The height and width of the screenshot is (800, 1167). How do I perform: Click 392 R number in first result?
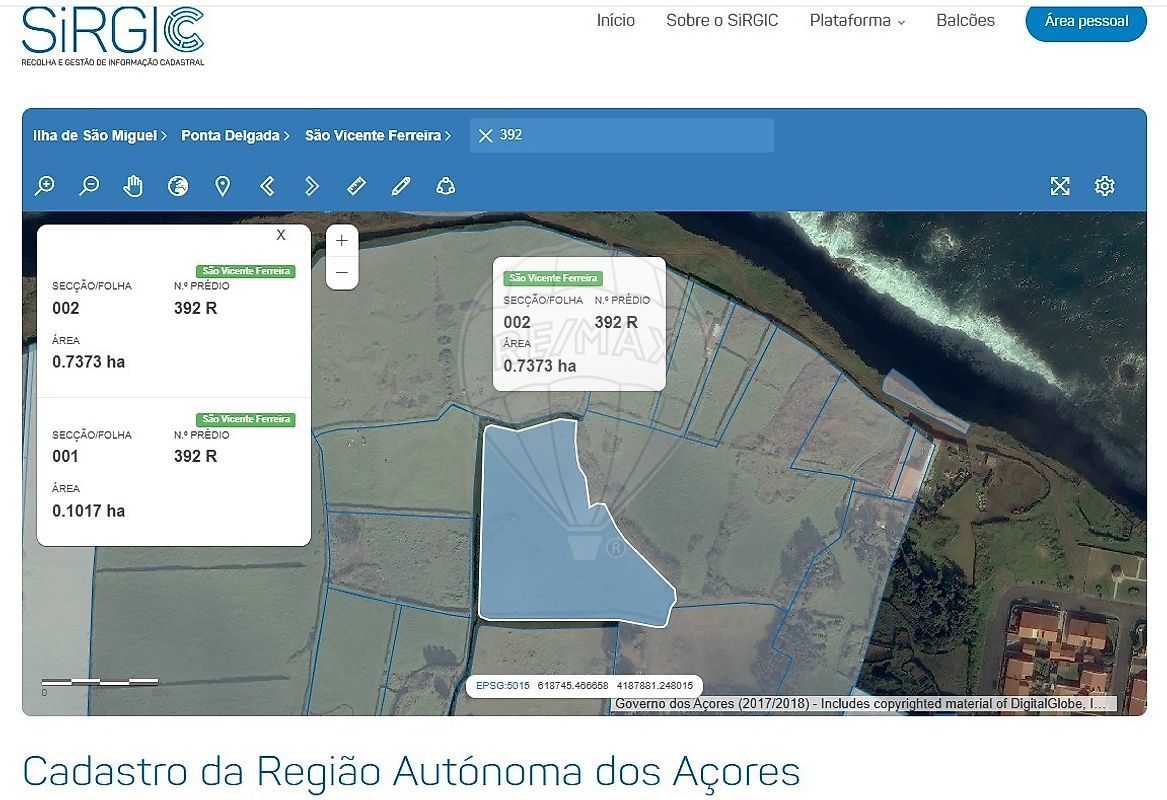click(196, 308)
